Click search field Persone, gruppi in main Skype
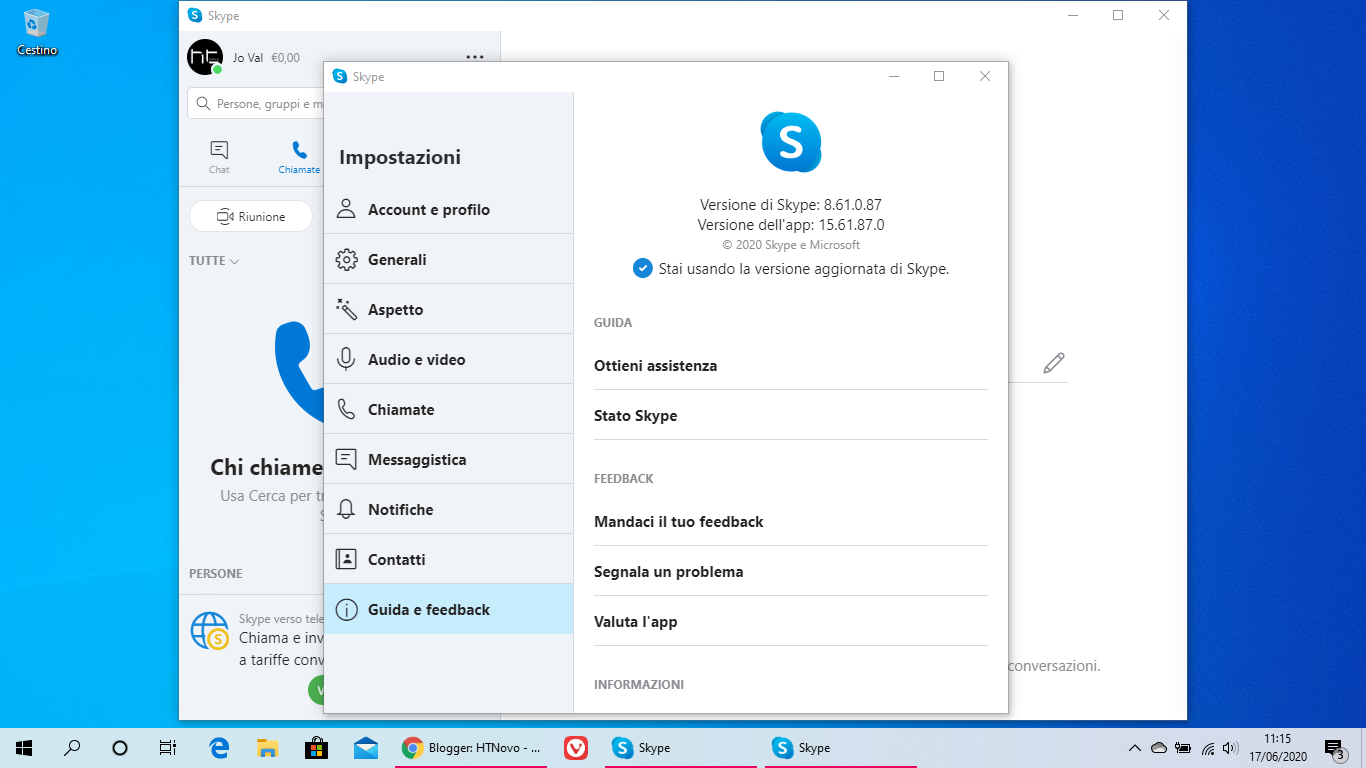Image resolution: width=1366 pixels, height=768 pixels. coord(258,103)
